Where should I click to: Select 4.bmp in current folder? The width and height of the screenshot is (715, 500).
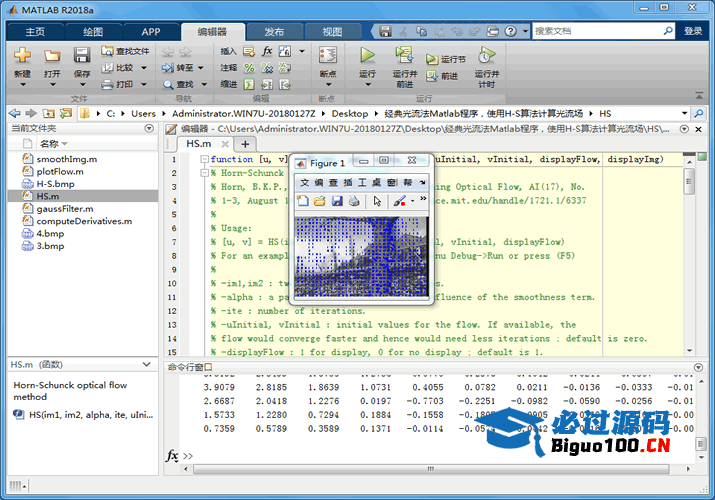point(50,233)
